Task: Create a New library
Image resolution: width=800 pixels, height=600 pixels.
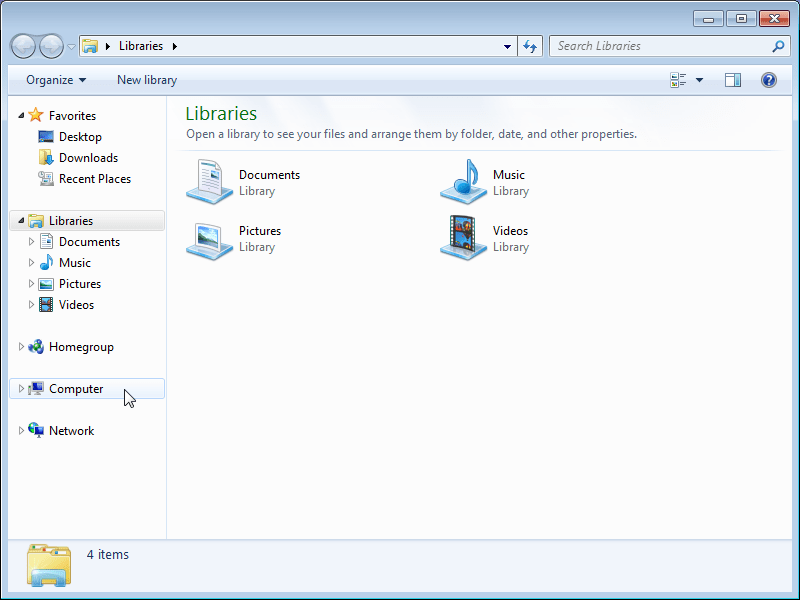Action: (147, 80)
